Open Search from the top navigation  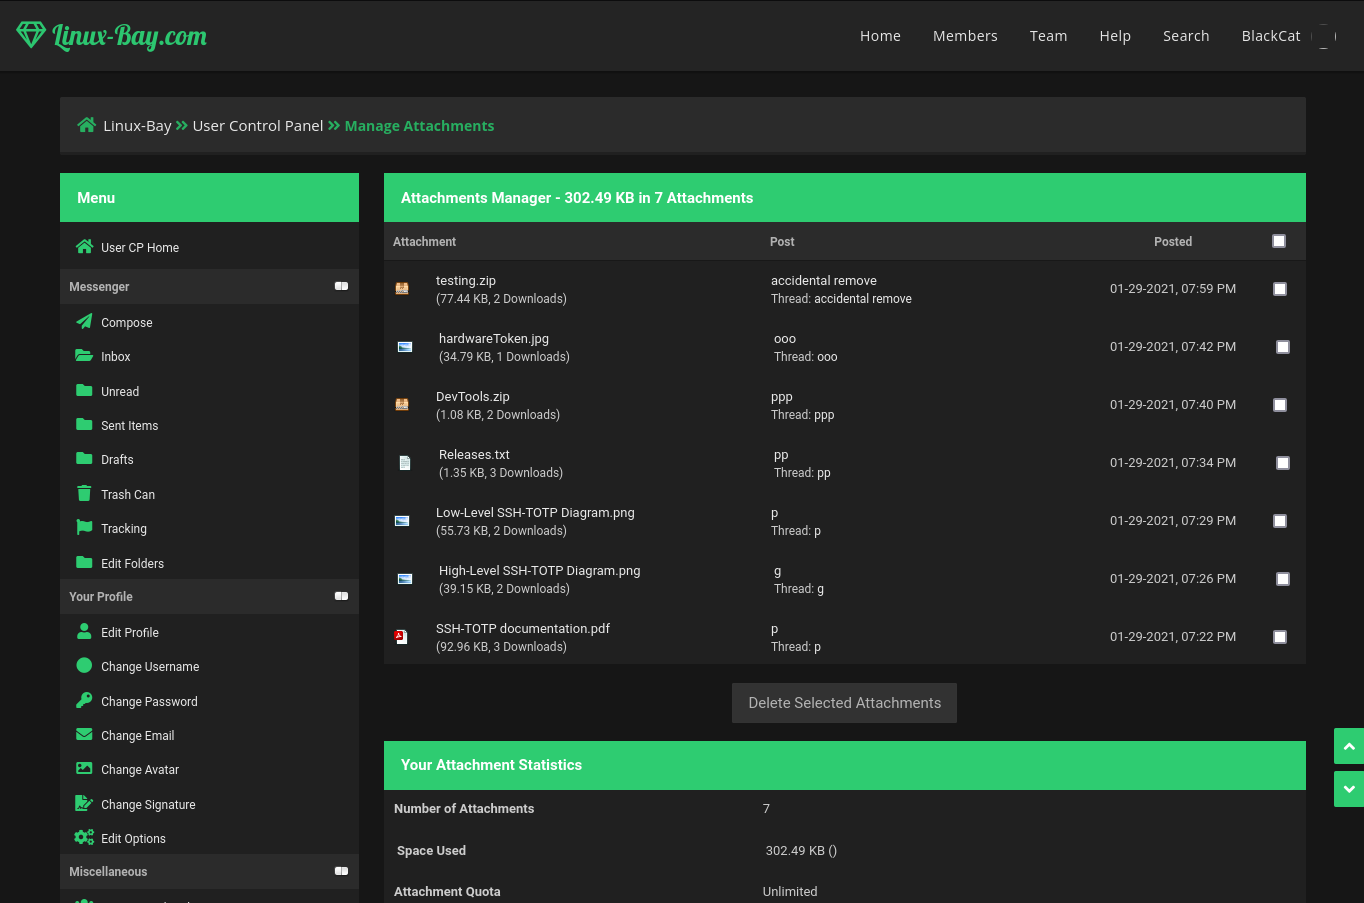tap(1185, 36)
